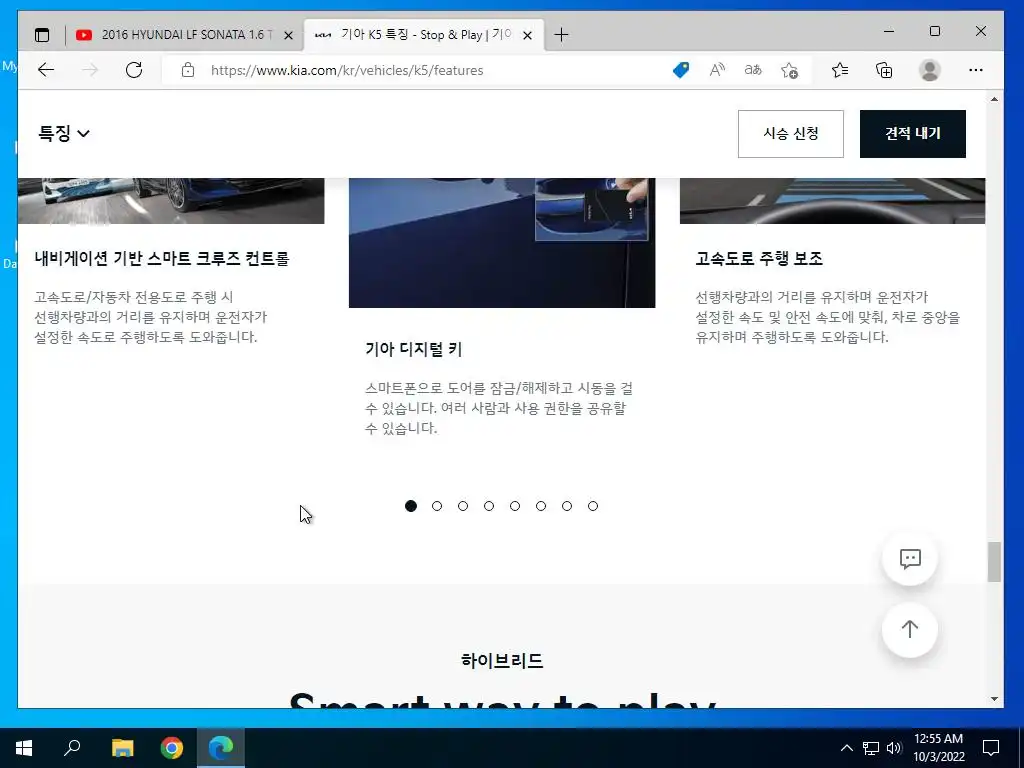This screenshot has height=768, width=1024.
Task: Select the fourth carousel dot
Action: click(489, 506)
